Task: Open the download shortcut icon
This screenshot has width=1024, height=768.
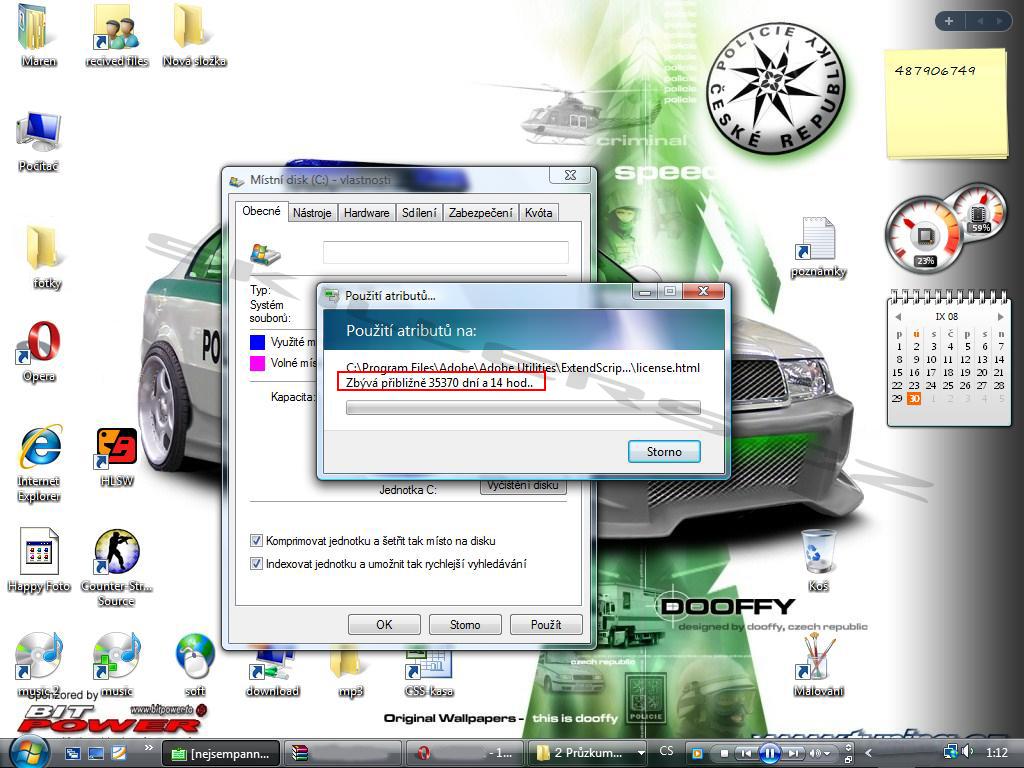Action: pos(272,673)
